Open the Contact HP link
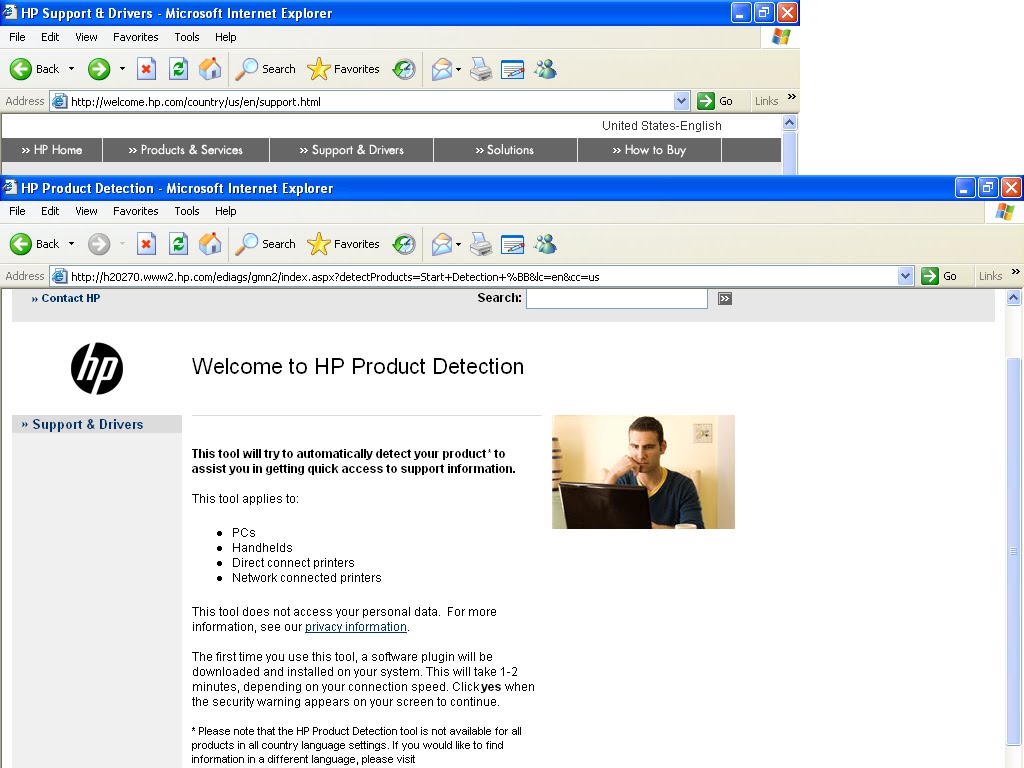This screenshot has height=768, width=1024. point(65,298)
